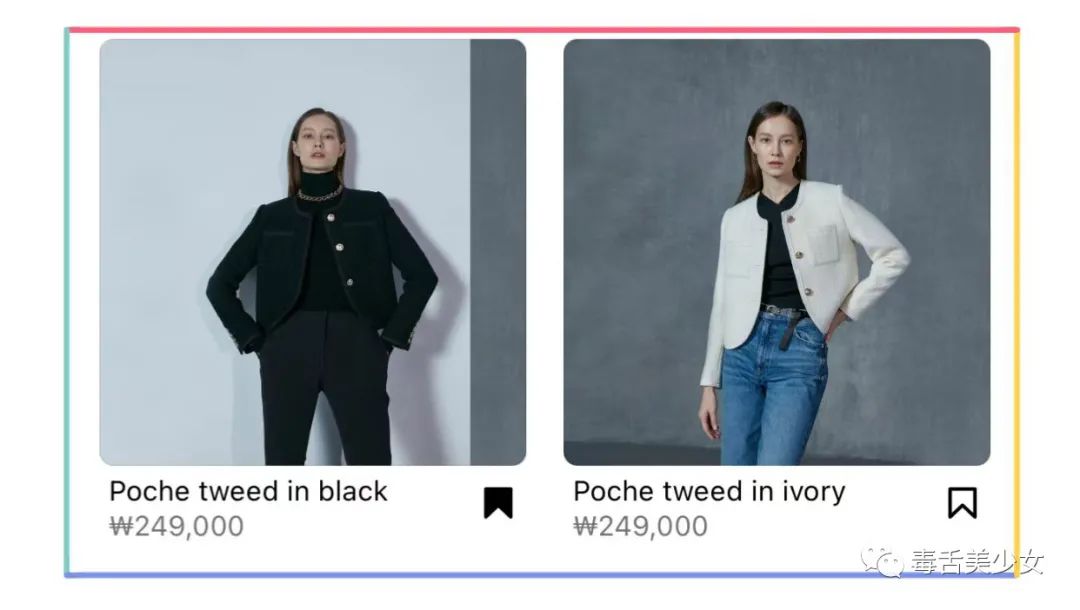Viewport: 1080px width, 610px height.
Task: Click the dark gray panel beside black-jacket model
Action: pyautogui.click(x=498, y=252)
